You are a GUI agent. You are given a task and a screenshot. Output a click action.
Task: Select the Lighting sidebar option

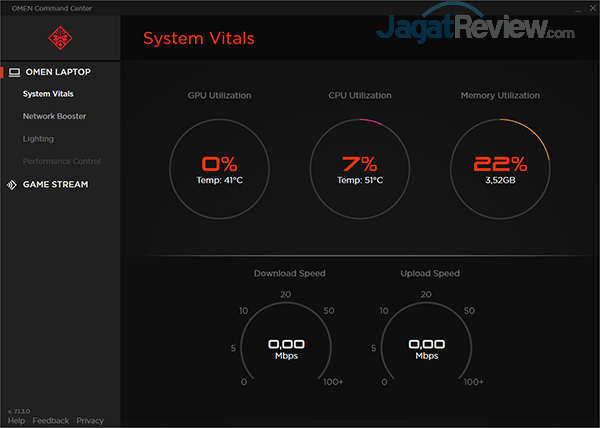point(38,139)
